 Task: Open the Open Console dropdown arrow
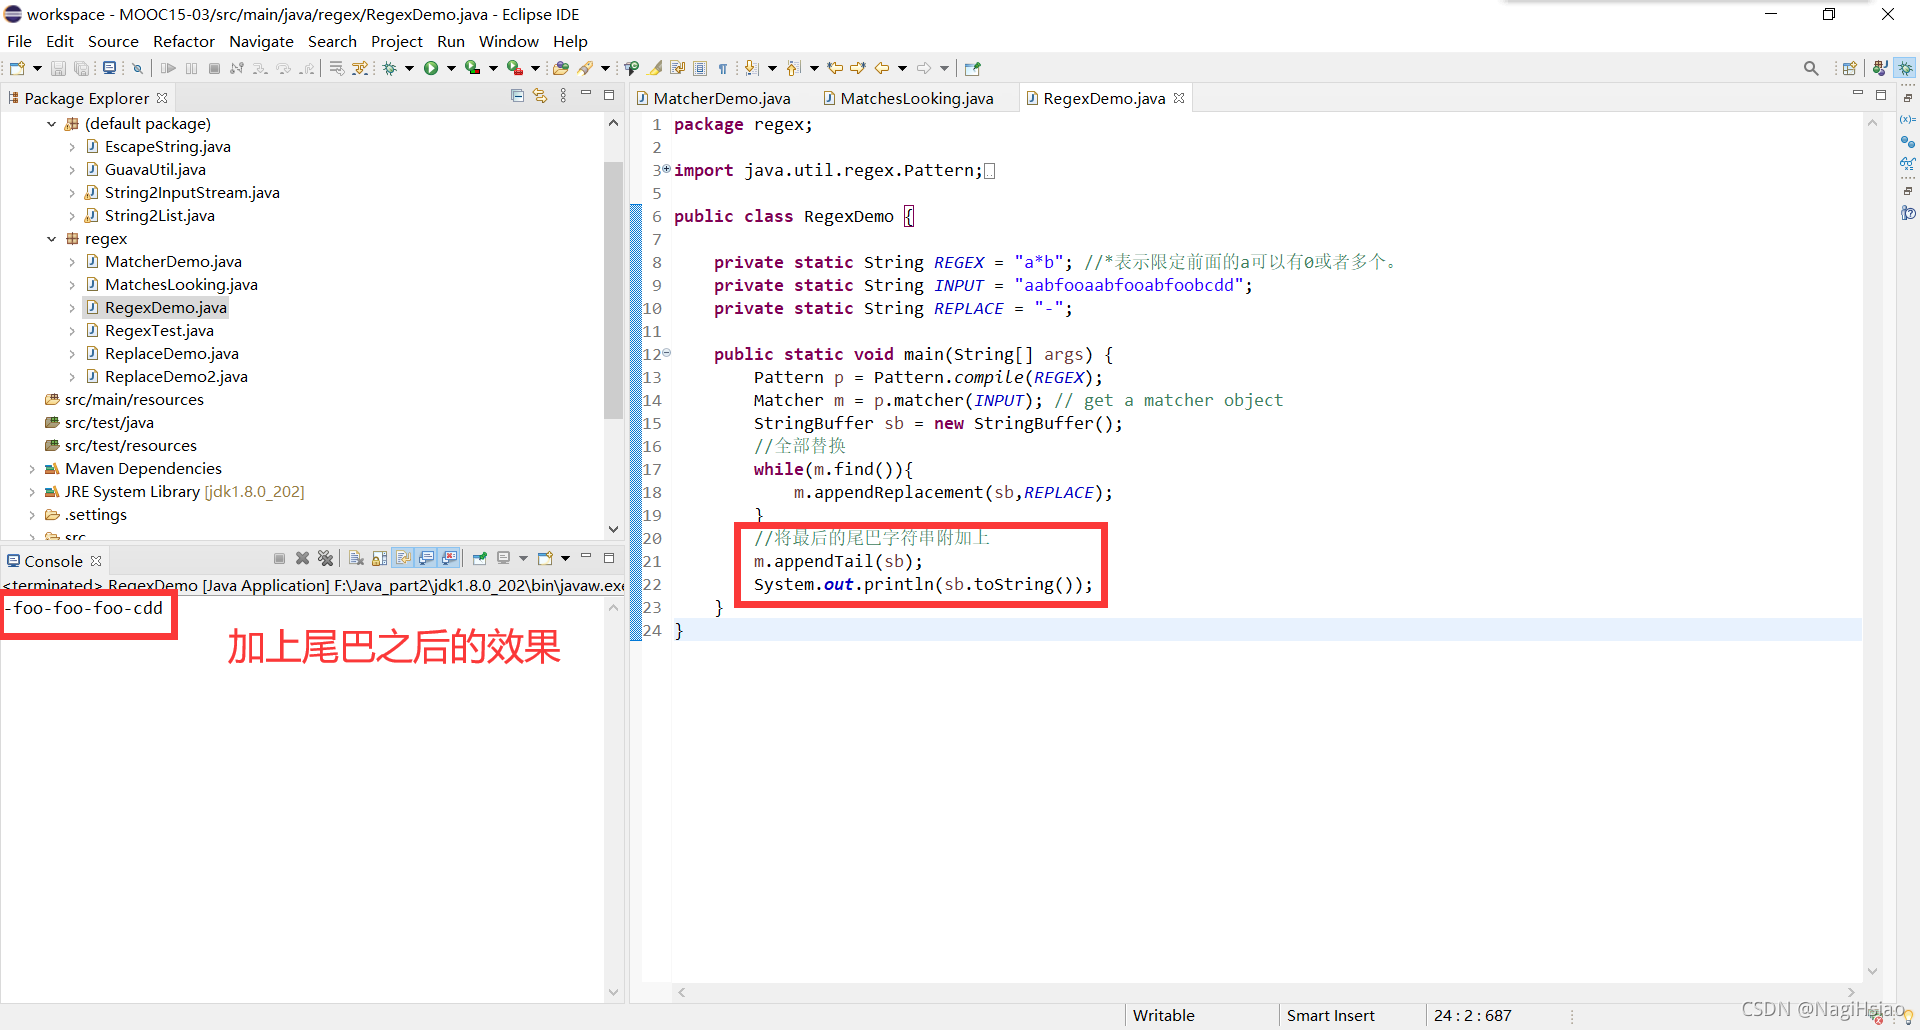tap(566, 558)
